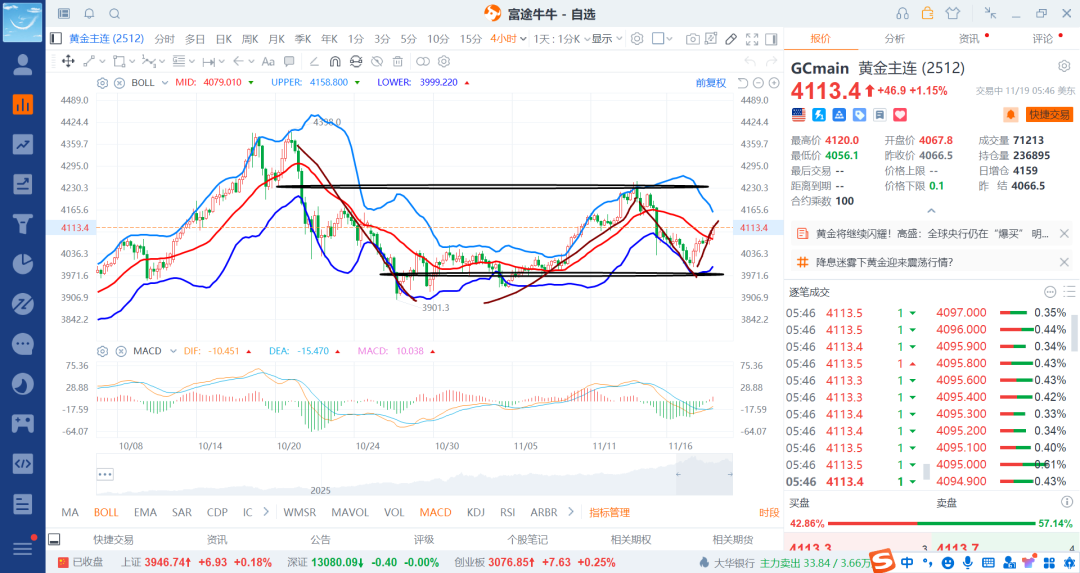Open the Markets bar-chart icon in left sidebar

coord(23,105)
